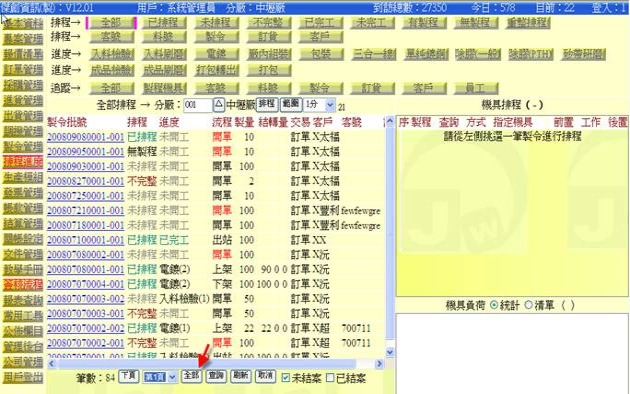Click the 員工 tracking button
Image resolution: width=630 pixels, height=394 pixels.
coord(476,88)
